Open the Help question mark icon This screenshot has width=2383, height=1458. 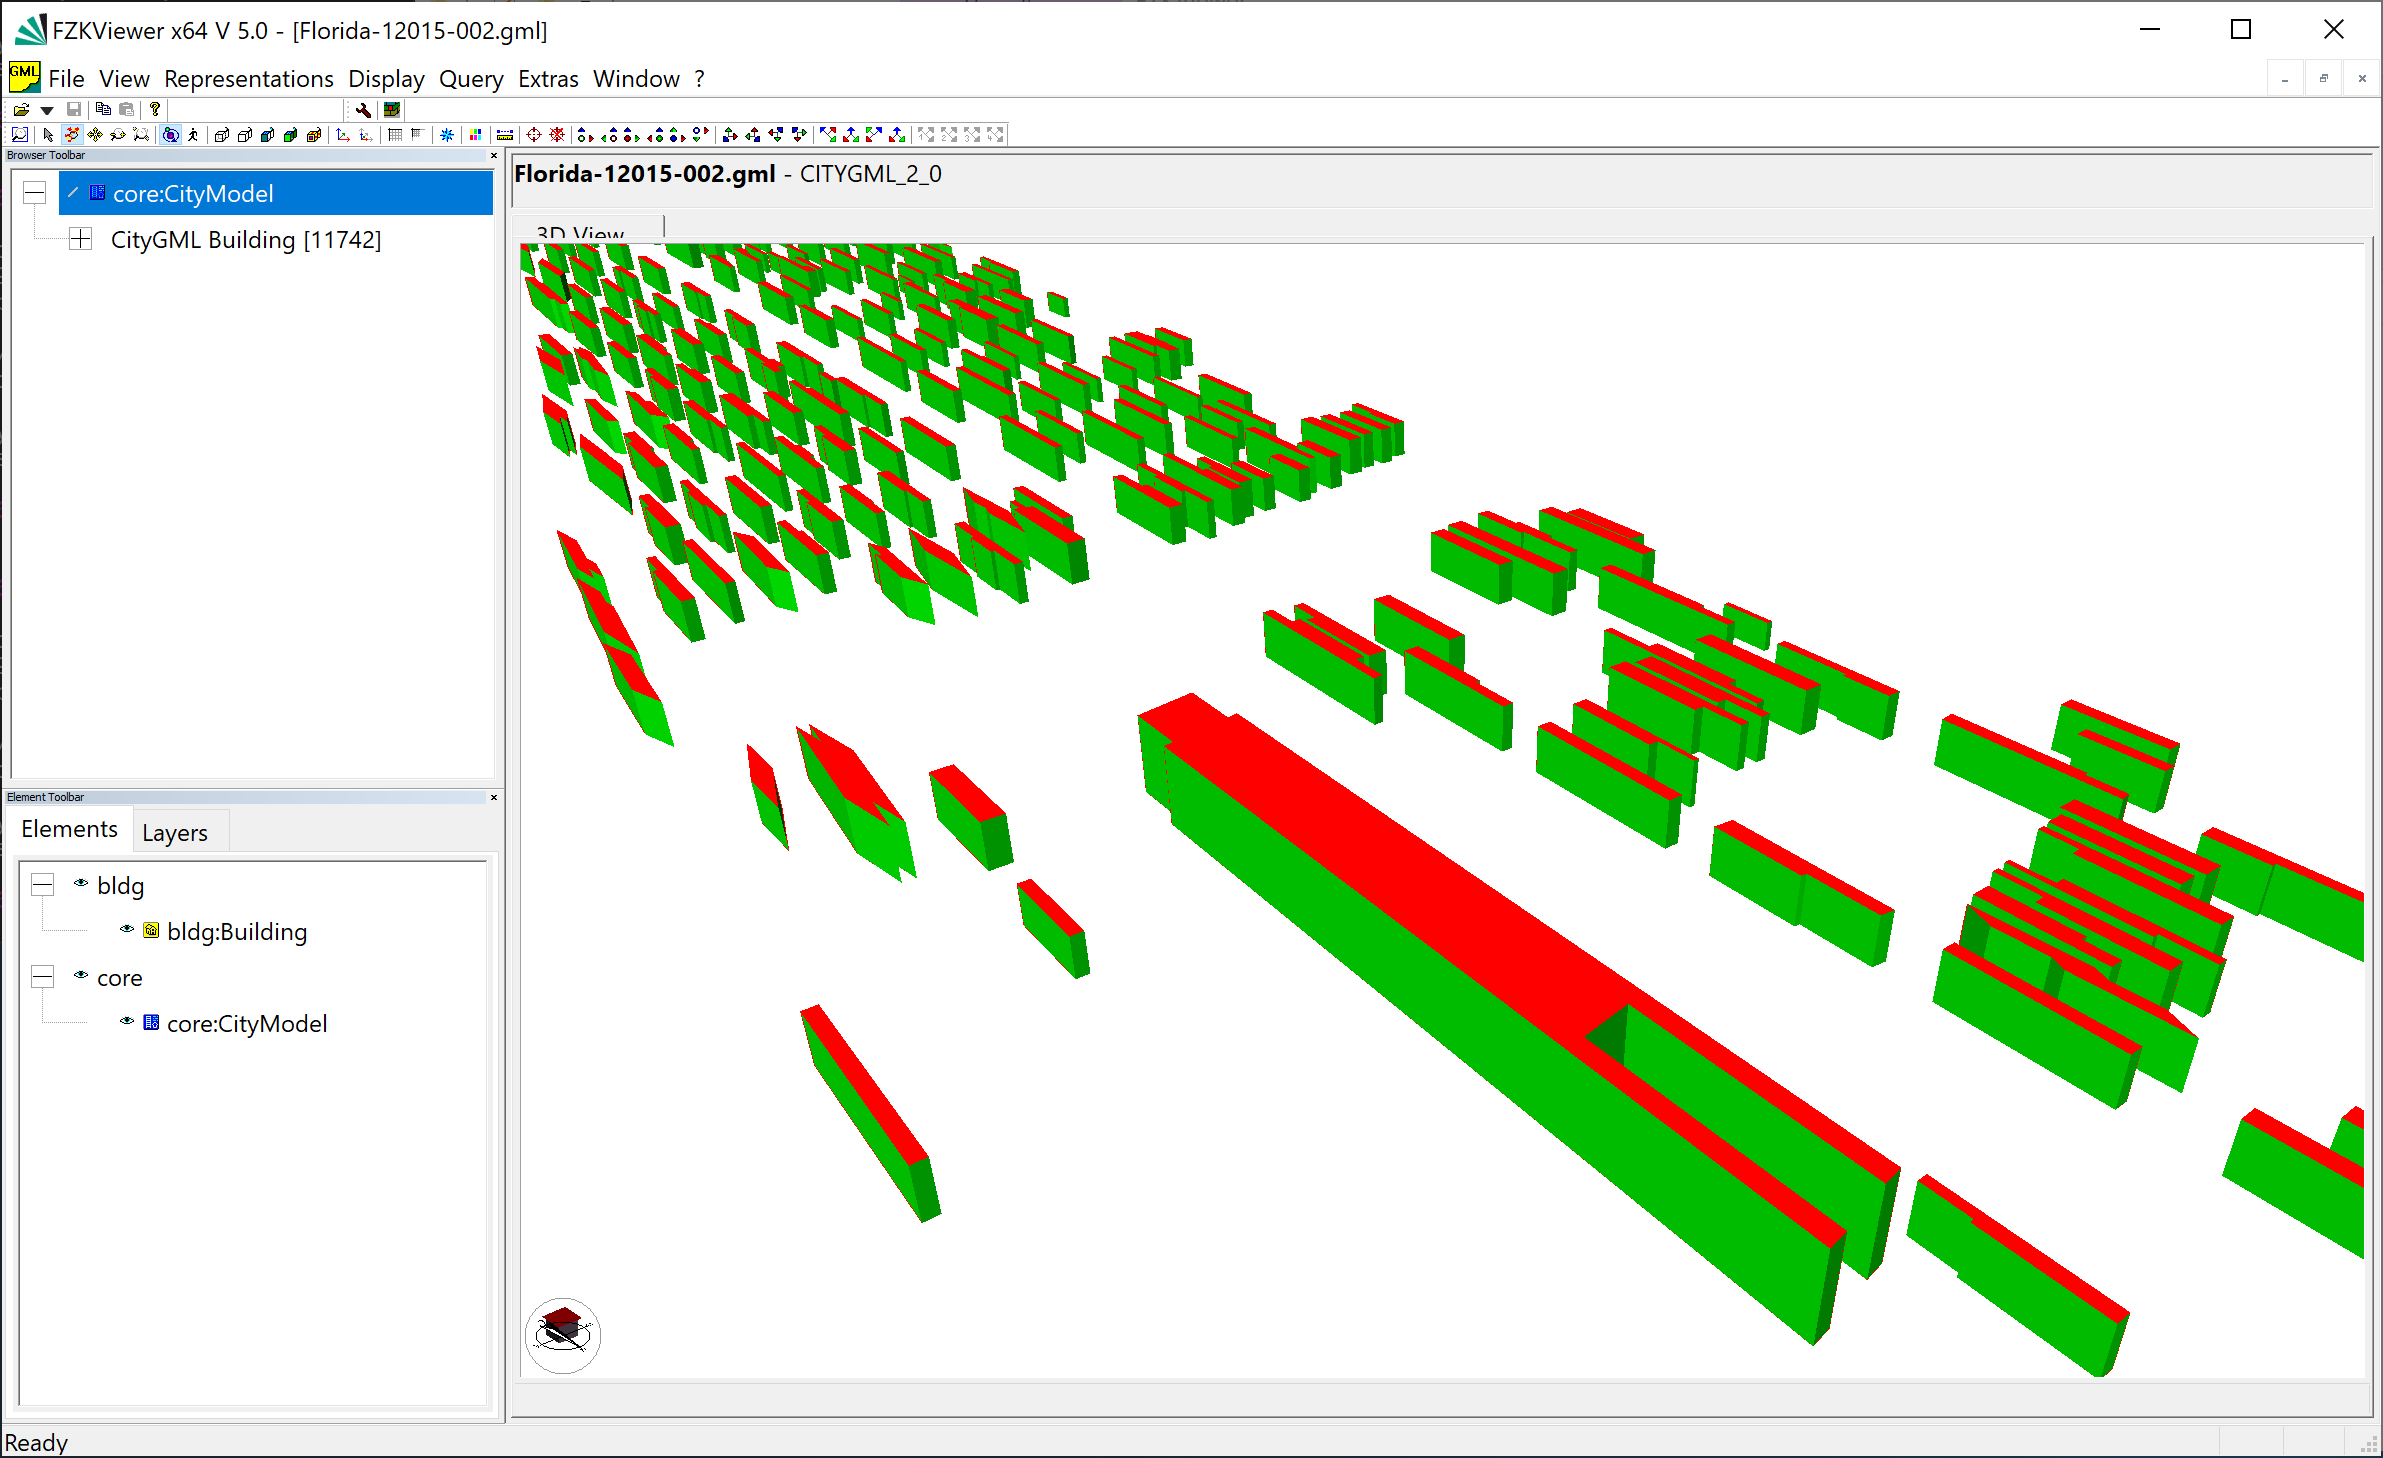154,109
